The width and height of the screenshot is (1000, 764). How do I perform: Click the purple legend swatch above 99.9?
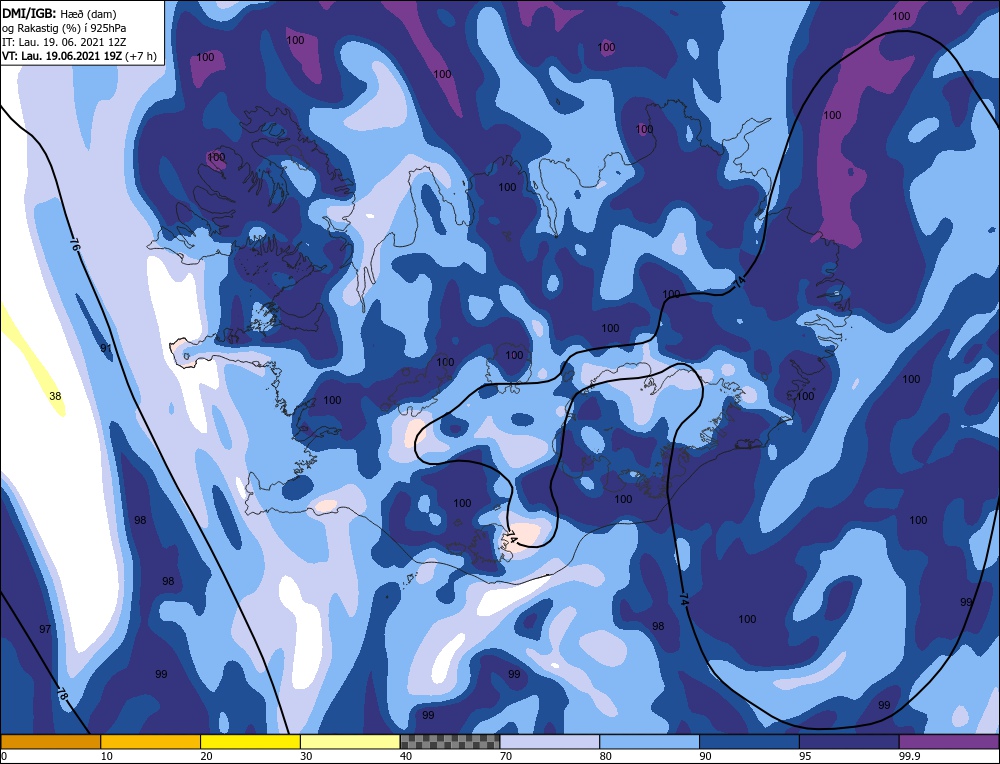tap(949, 741)
